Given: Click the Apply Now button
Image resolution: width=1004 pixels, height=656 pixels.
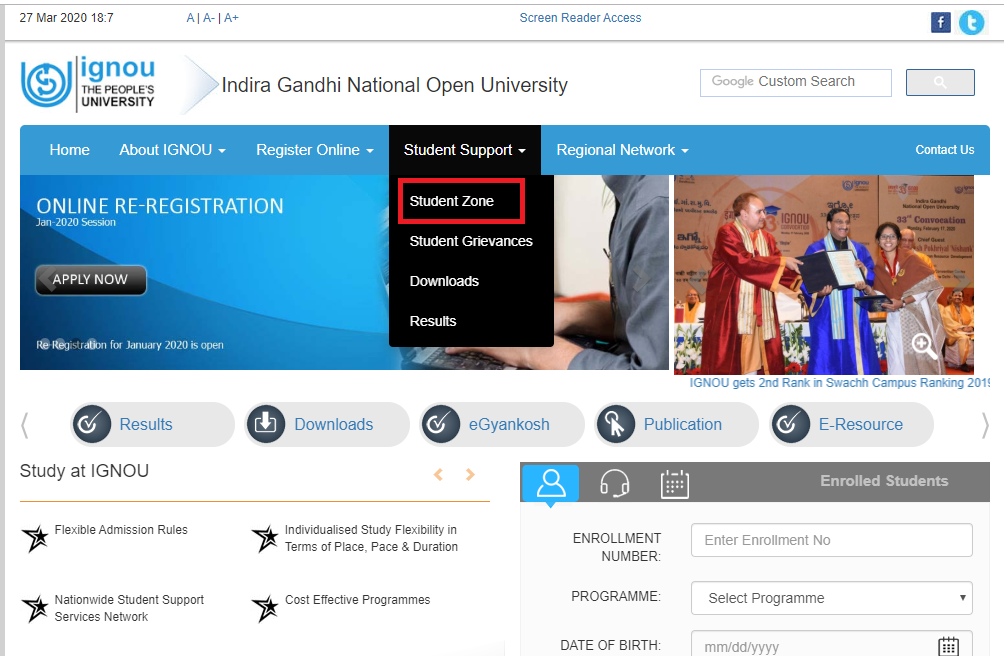Looking at the screenshot, I should click(90, 280).
